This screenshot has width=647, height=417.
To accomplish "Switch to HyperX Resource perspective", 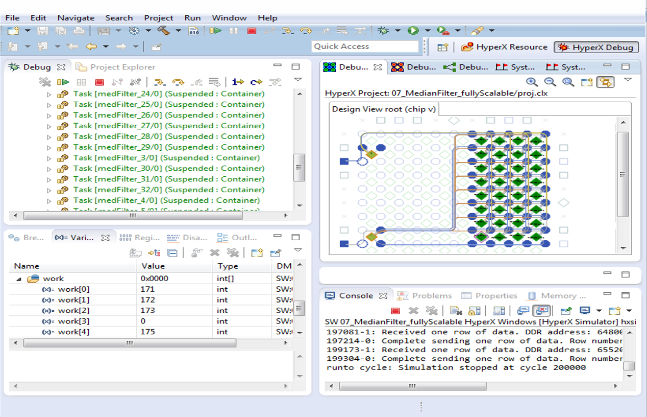I will click(504, 47).
